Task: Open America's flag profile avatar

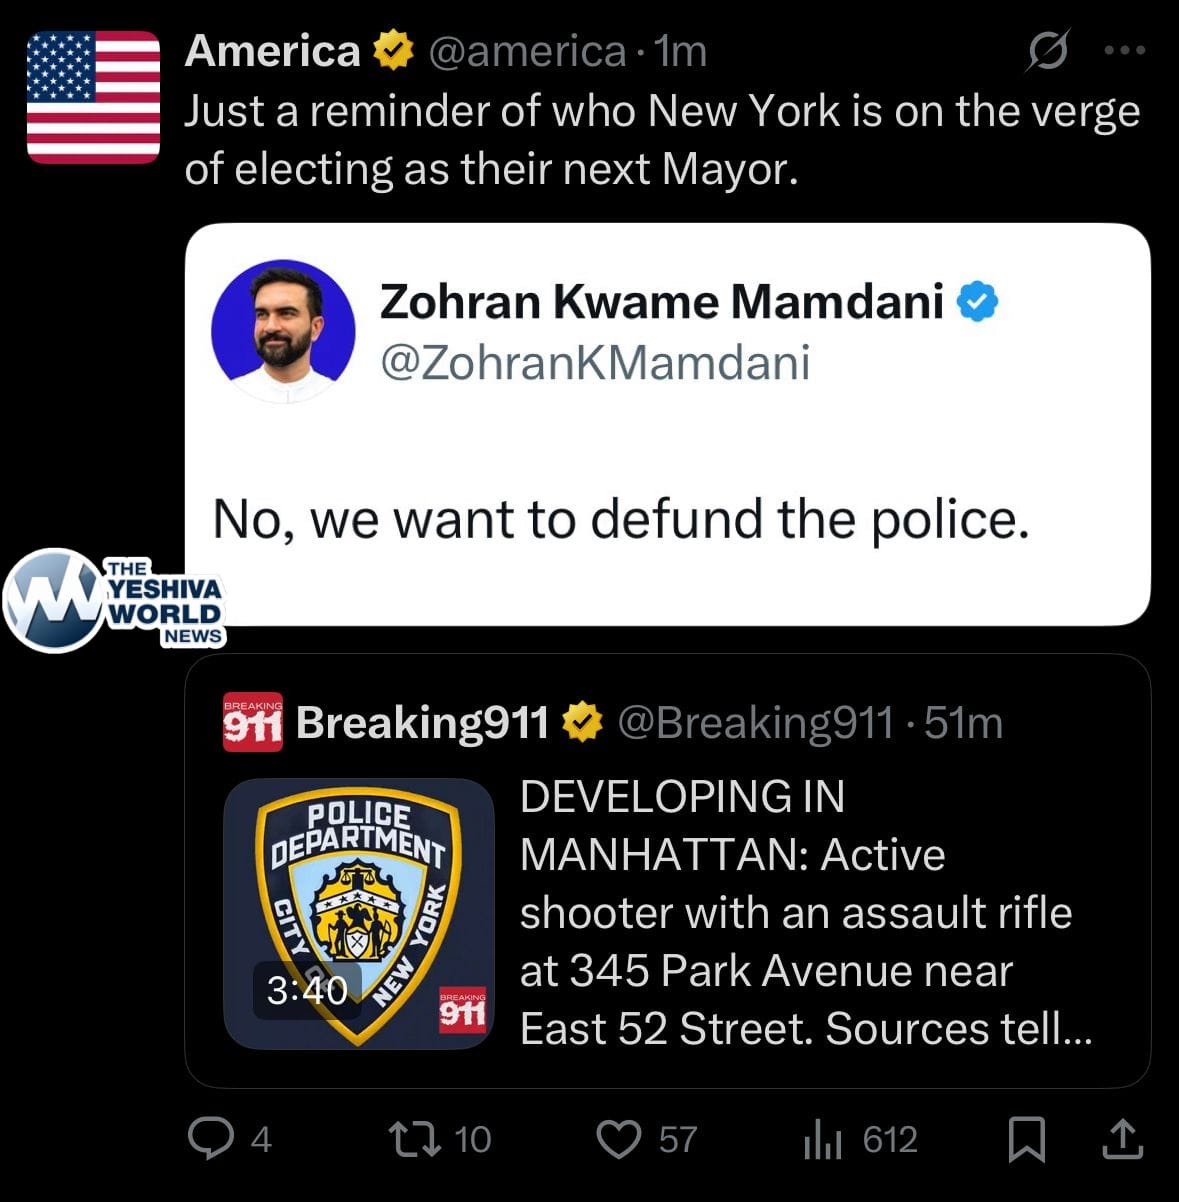Action: (x=93, y=97)
